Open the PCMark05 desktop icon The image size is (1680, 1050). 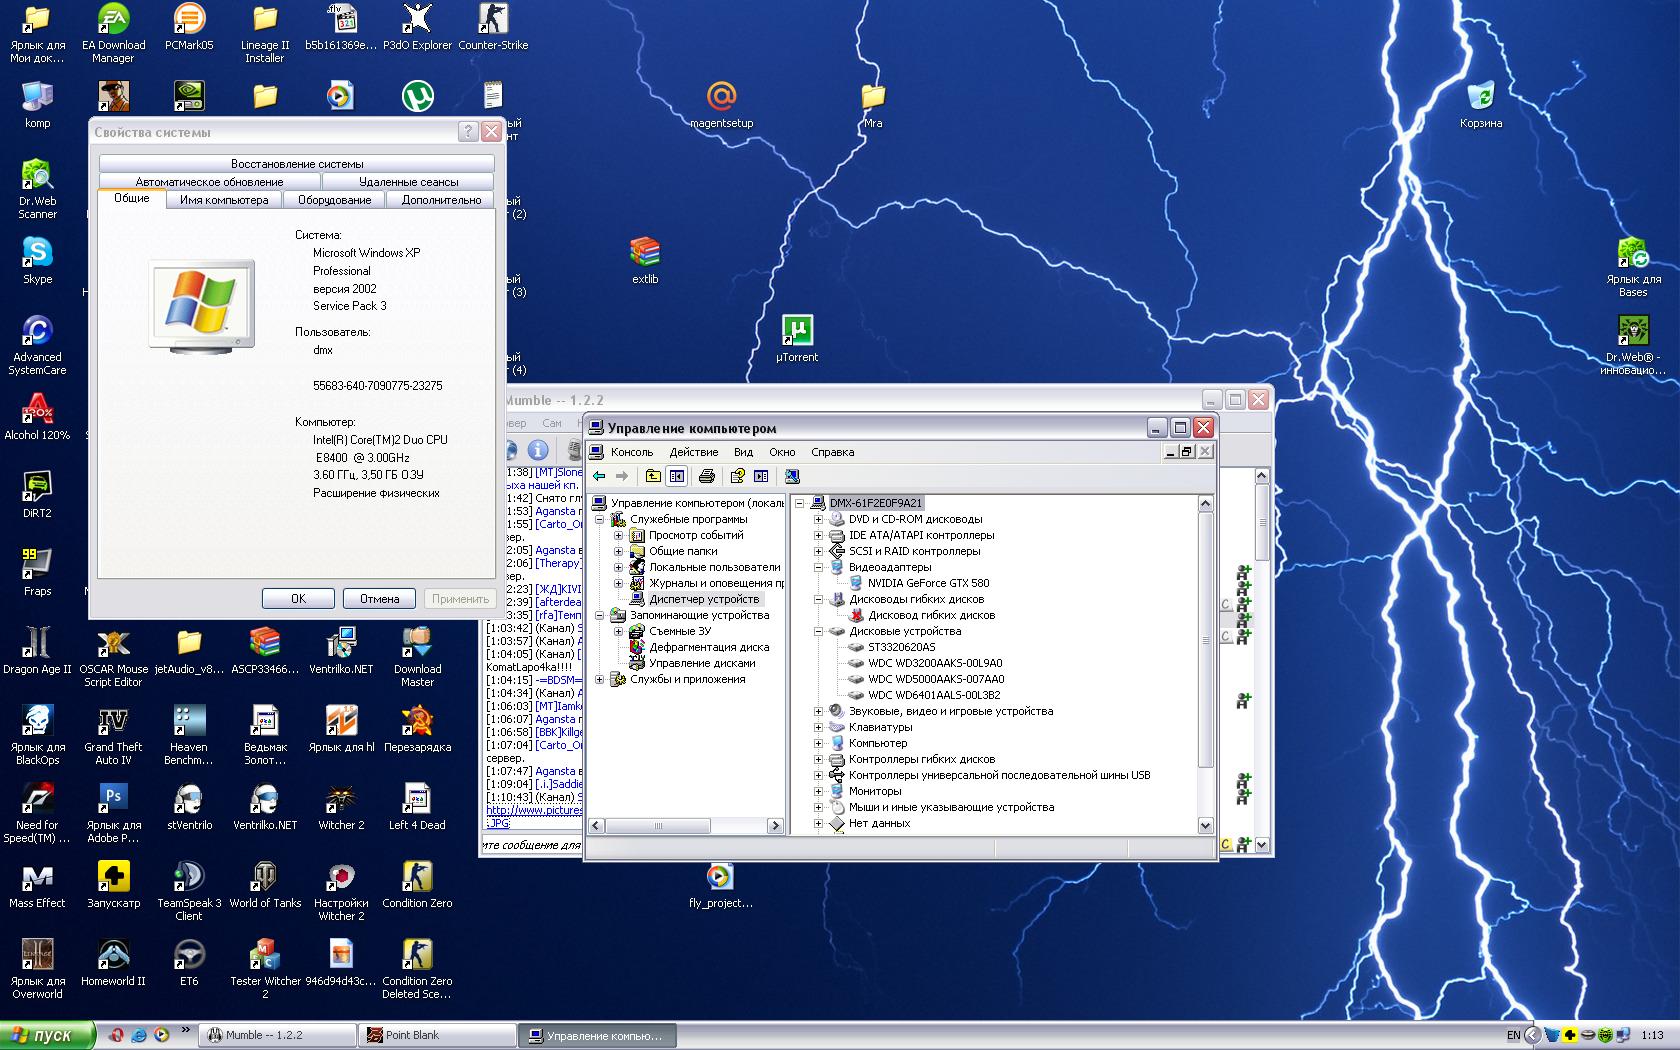coord(189,27)
